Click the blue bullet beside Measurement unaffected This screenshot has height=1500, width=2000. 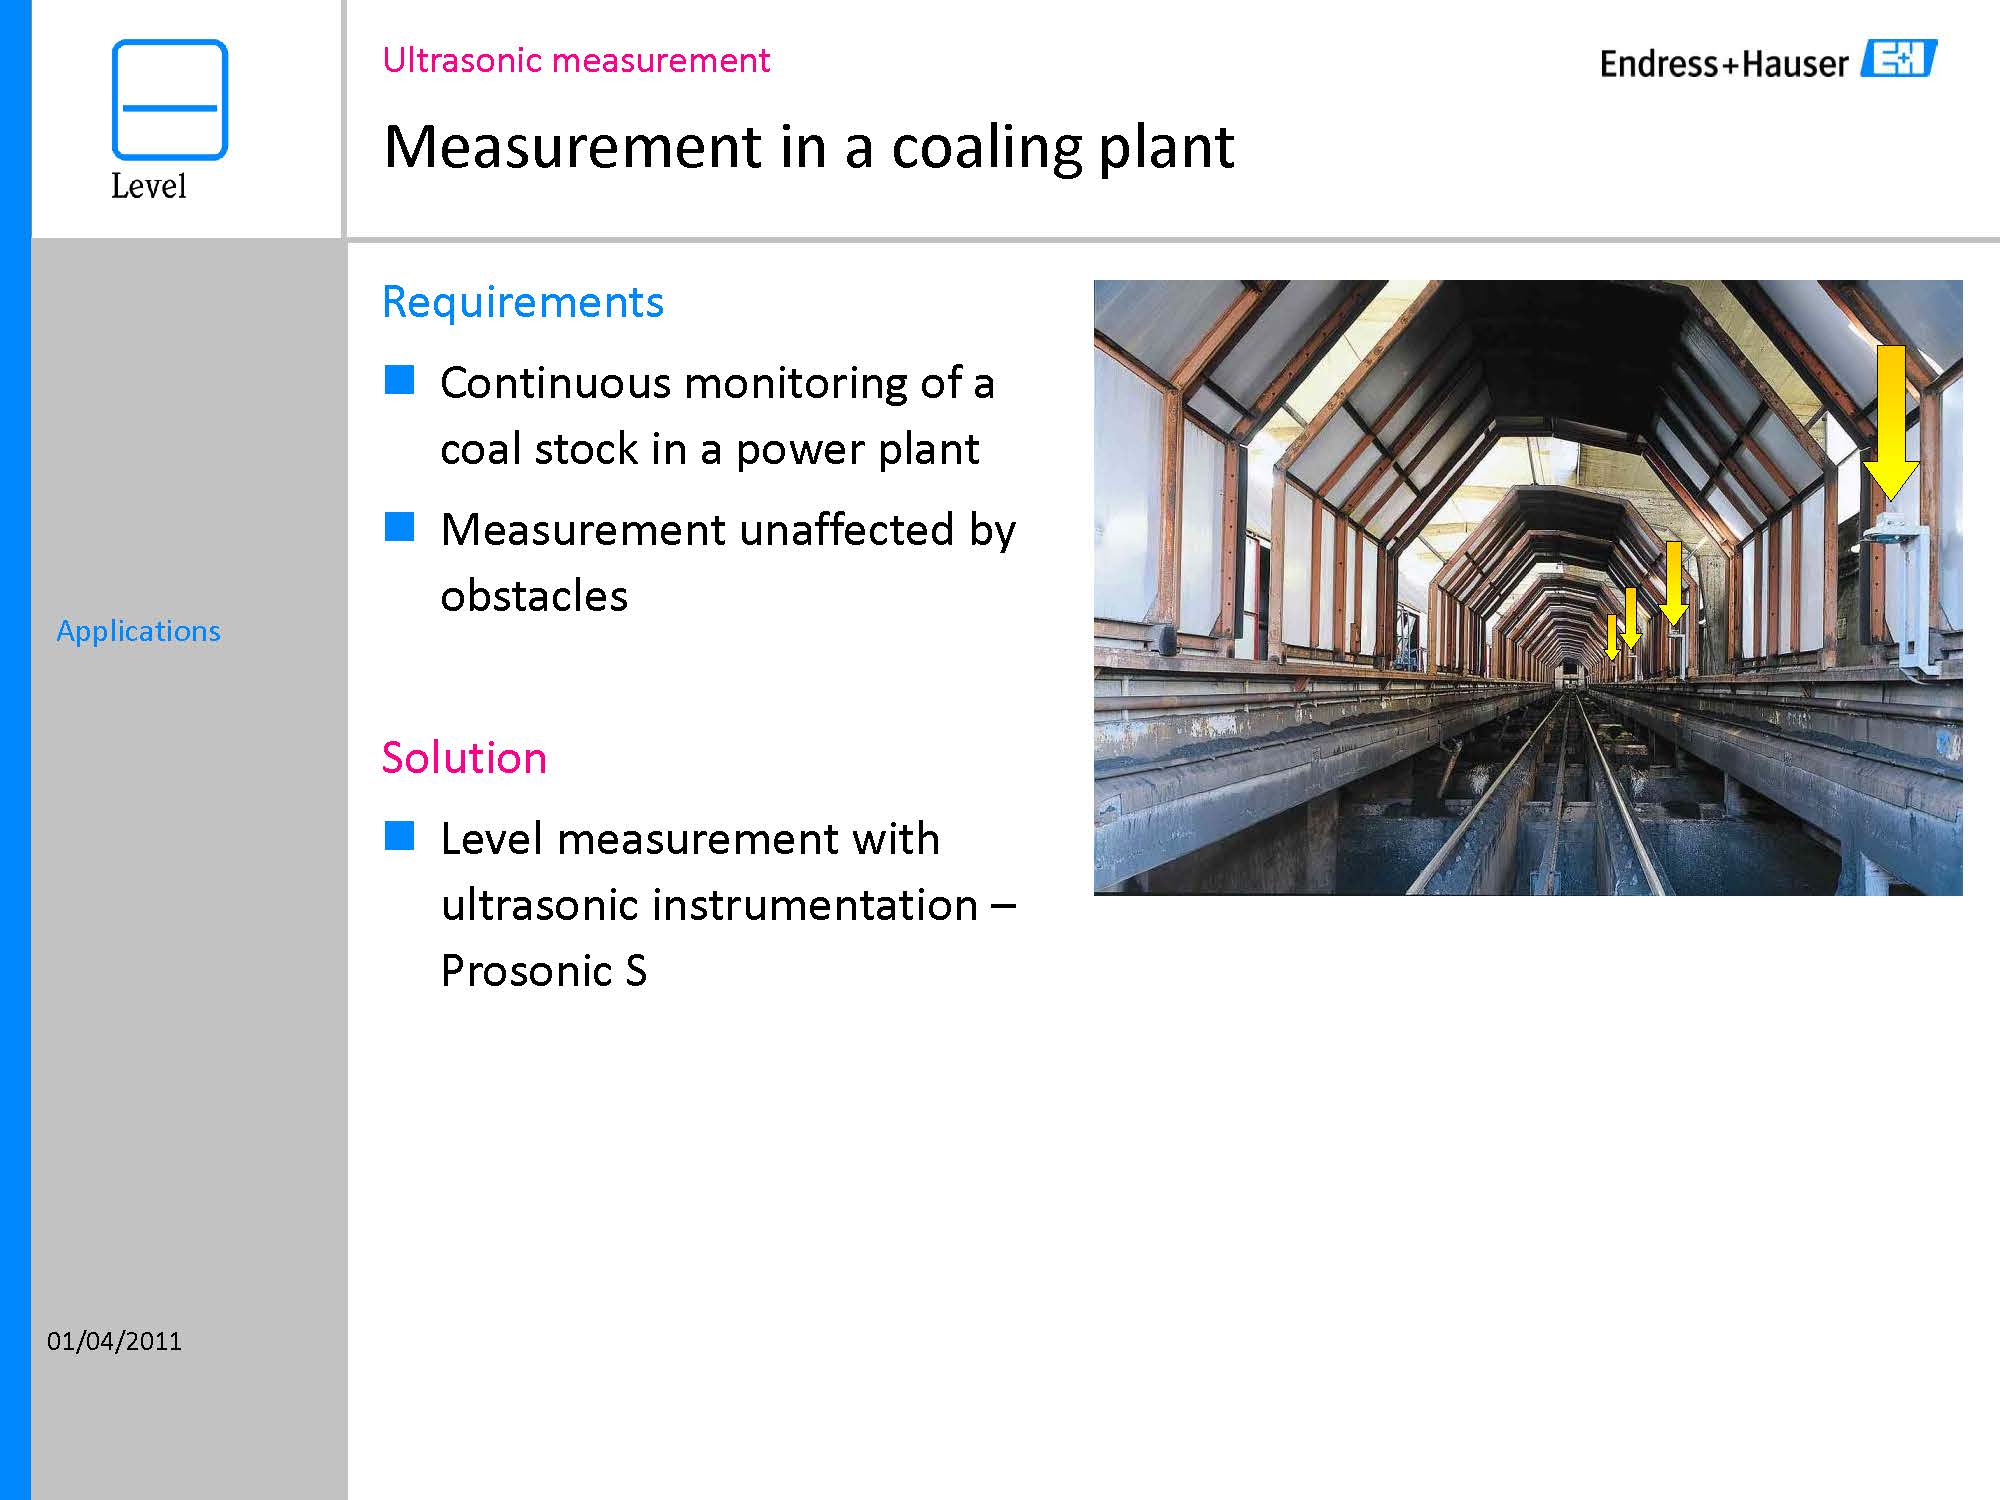pos(399,527)
